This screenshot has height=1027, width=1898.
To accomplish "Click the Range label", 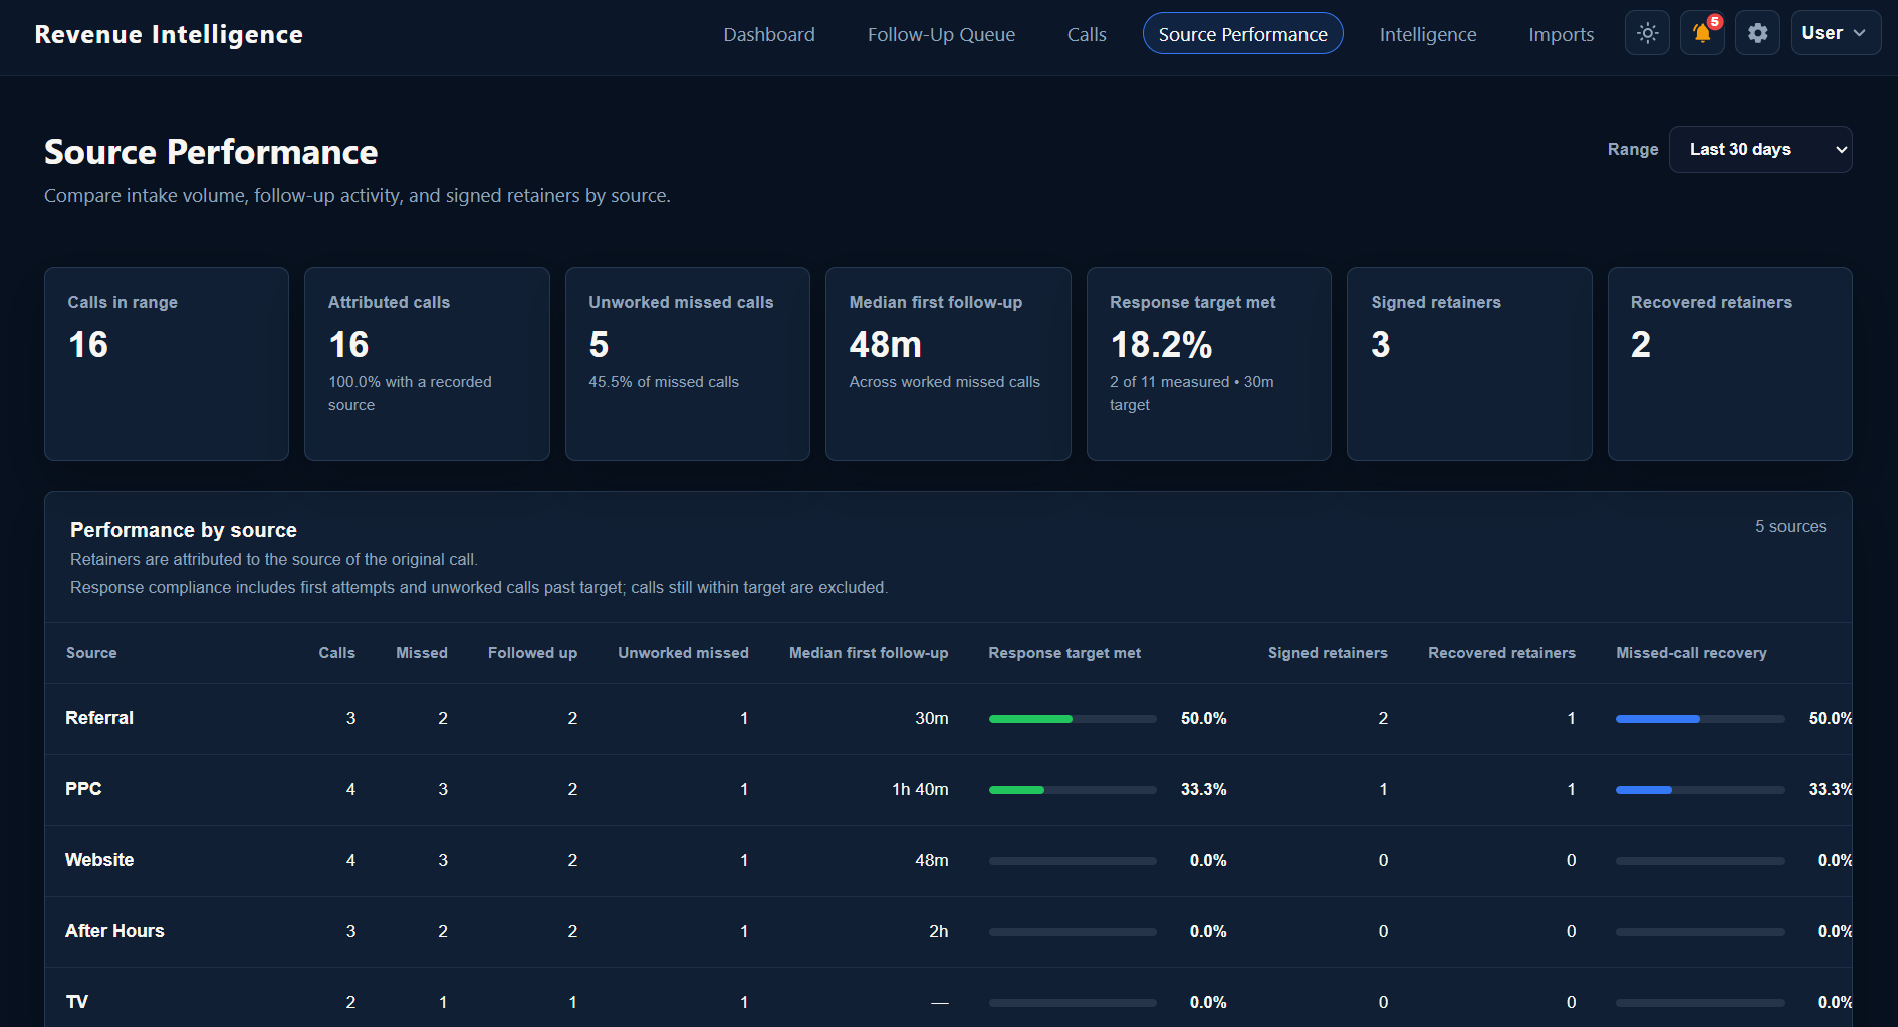I will coord(1632,149).
